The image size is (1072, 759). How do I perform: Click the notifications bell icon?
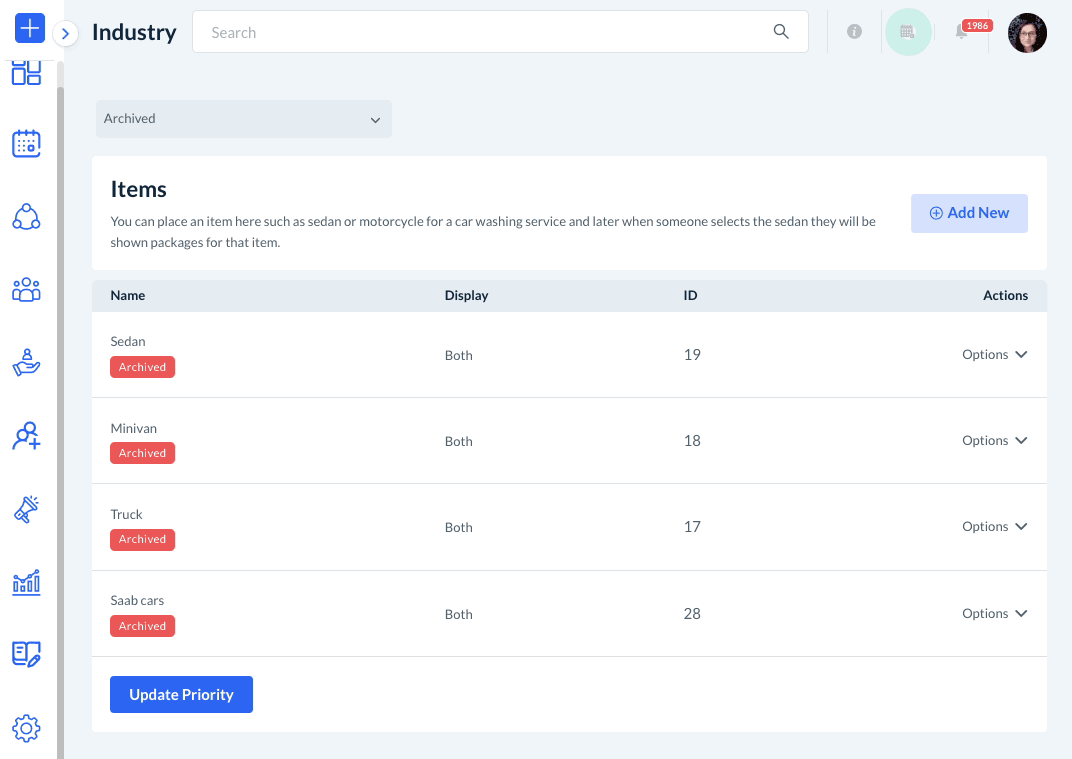pos(961,33)
